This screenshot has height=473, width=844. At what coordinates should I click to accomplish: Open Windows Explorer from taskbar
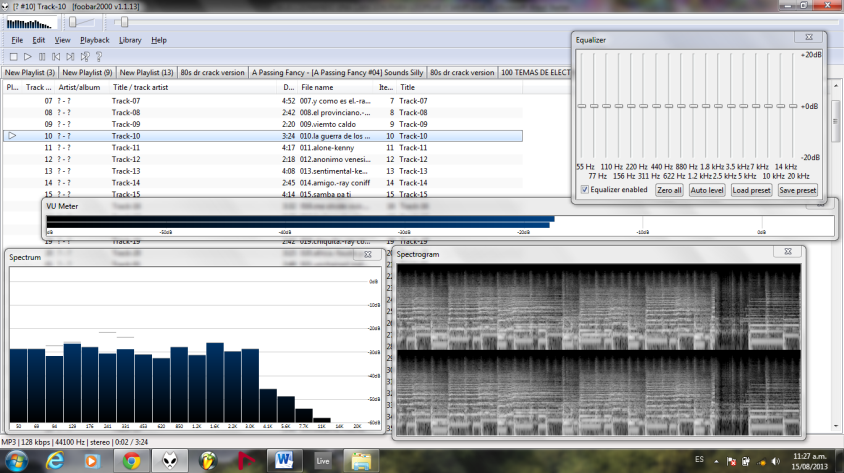361,461
